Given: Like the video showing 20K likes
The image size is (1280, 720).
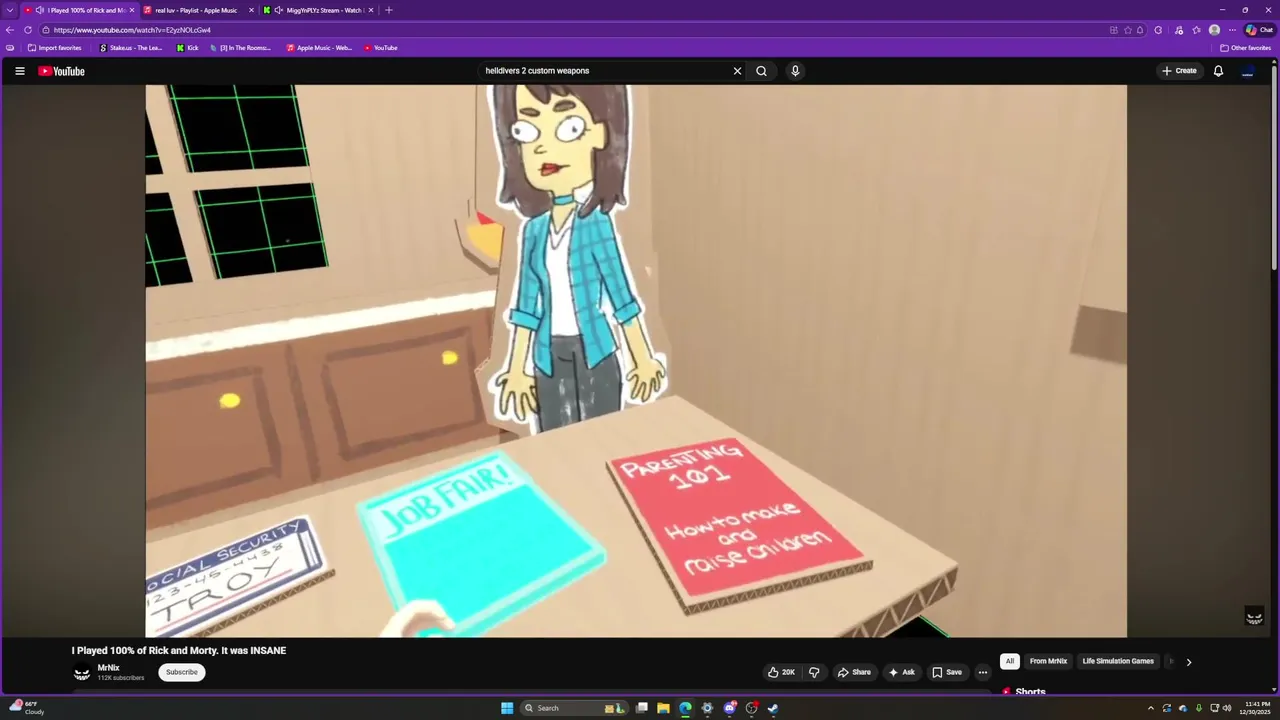Looking at the screenshot, I should pos(781,672).
